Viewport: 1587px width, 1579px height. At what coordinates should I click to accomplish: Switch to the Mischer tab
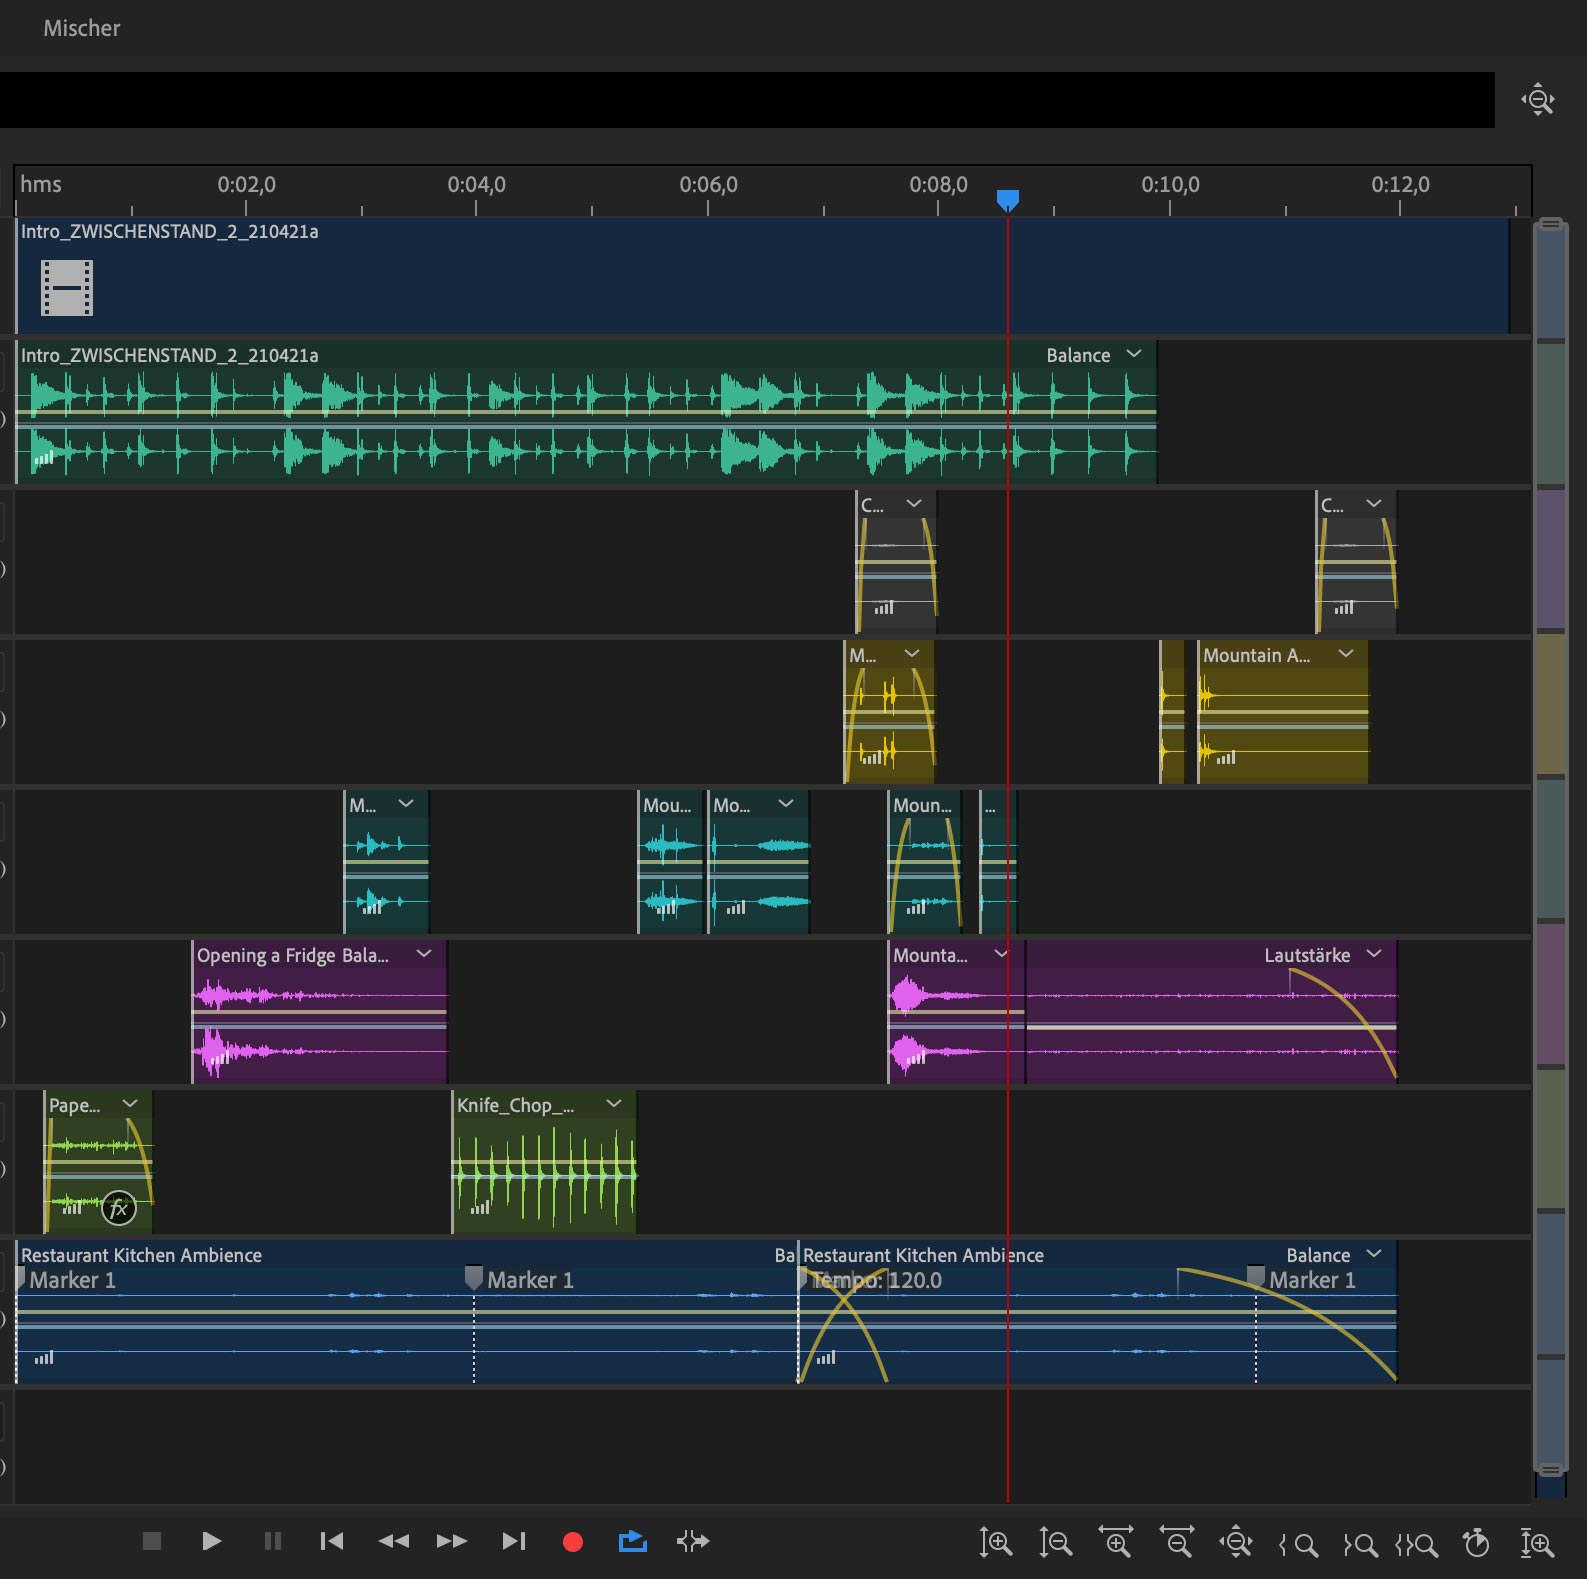click(x=82, y=28)
